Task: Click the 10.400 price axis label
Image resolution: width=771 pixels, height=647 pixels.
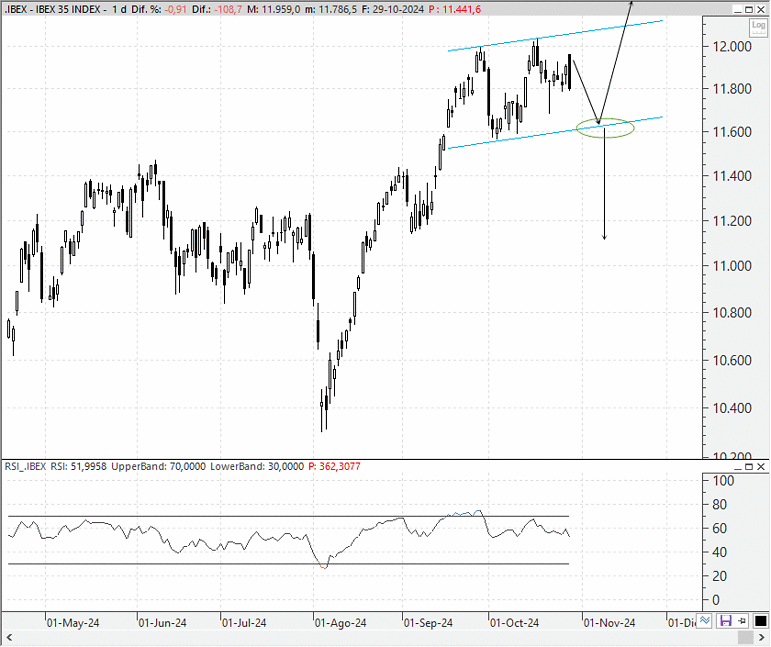Action: (732, 408)
